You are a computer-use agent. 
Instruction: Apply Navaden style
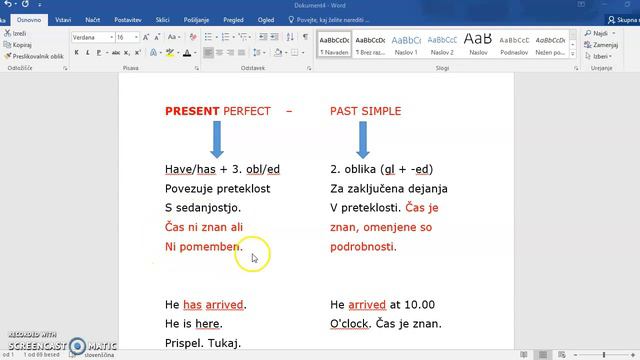(334, 44)
